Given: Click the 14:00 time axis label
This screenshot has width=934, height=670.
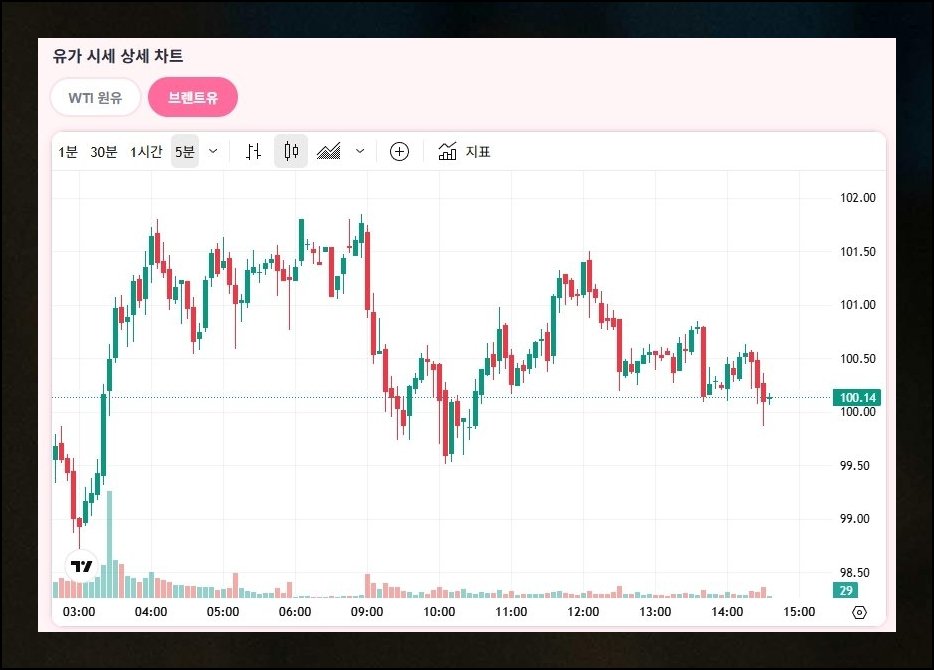Looking at the screenshot, I should pyautogui.click(x=727, y=612).
